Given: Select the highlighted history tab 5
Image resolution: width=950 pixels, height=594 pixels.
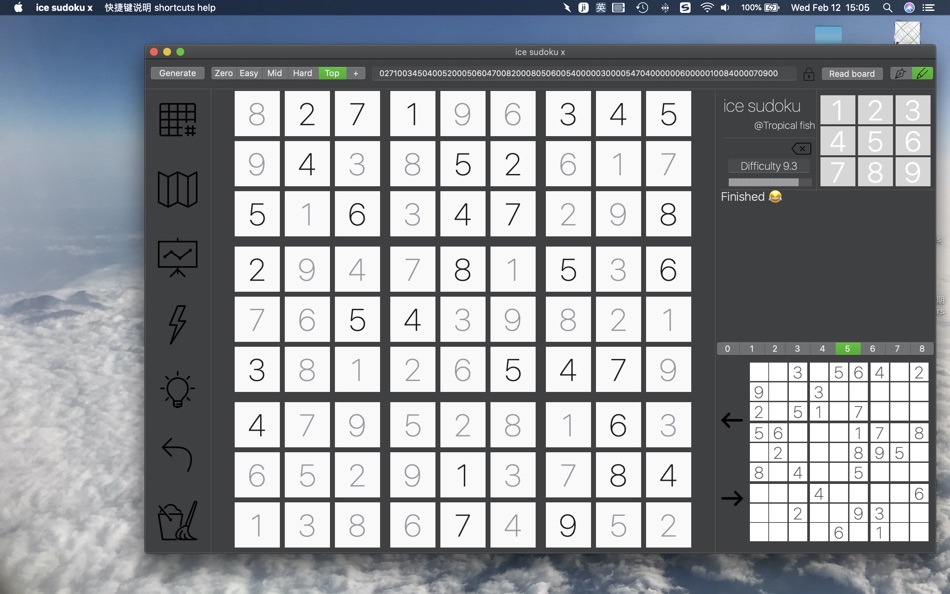Looking at the screenshot, I should [847, 349].
